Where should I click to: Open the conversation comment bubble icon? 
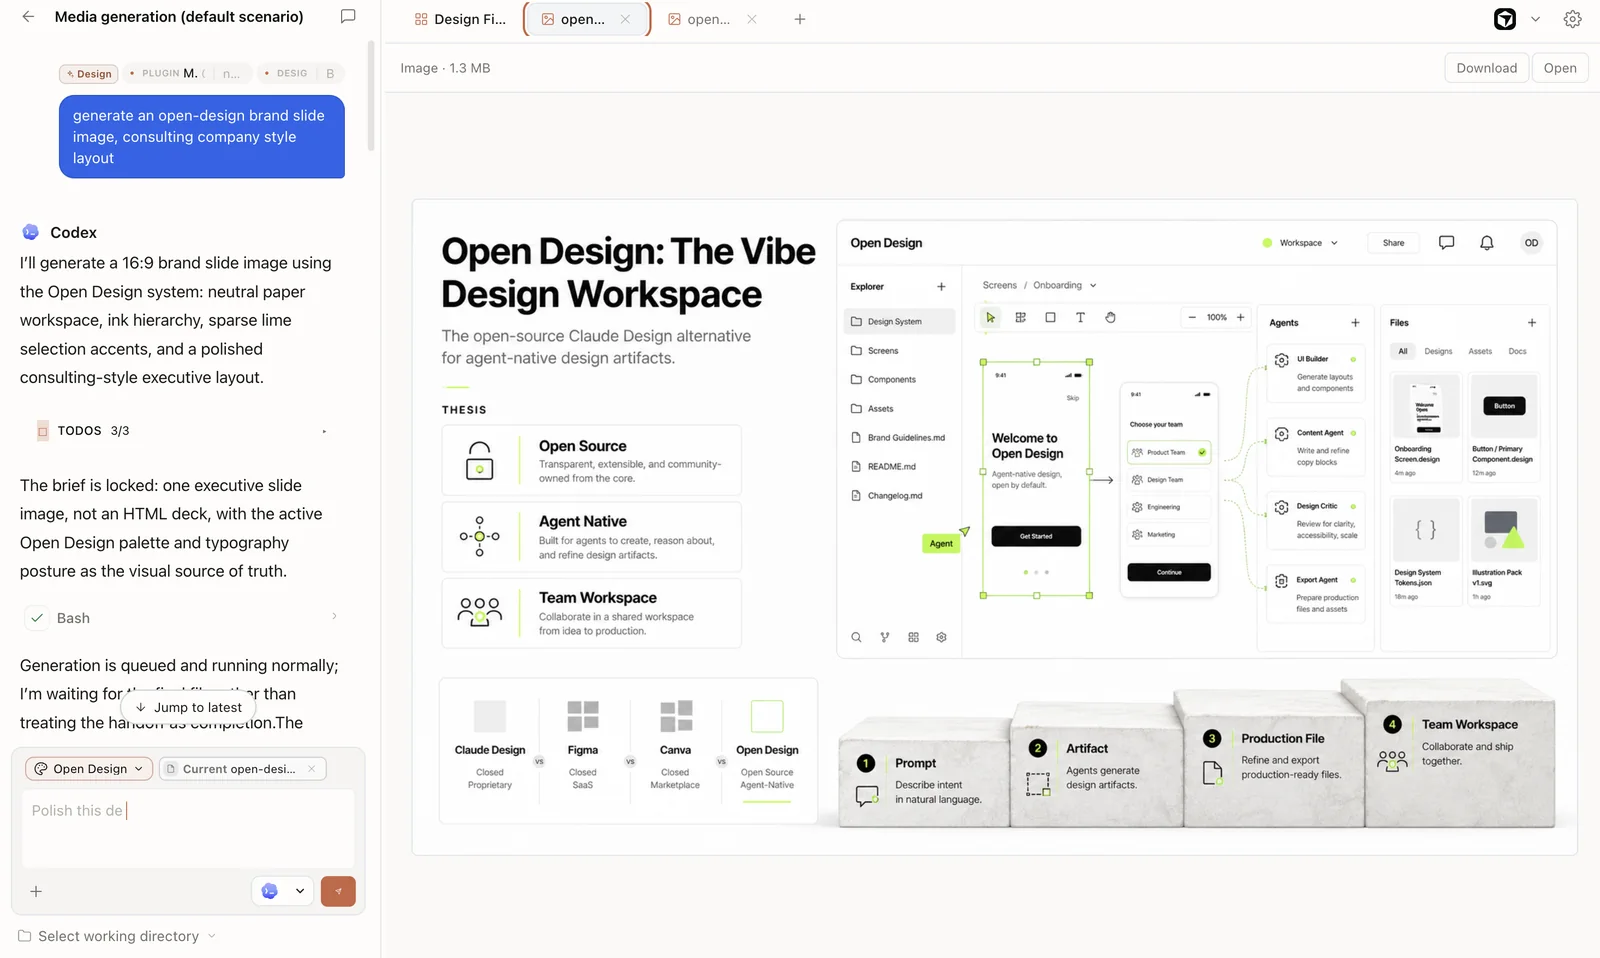(x=348, y=17)
